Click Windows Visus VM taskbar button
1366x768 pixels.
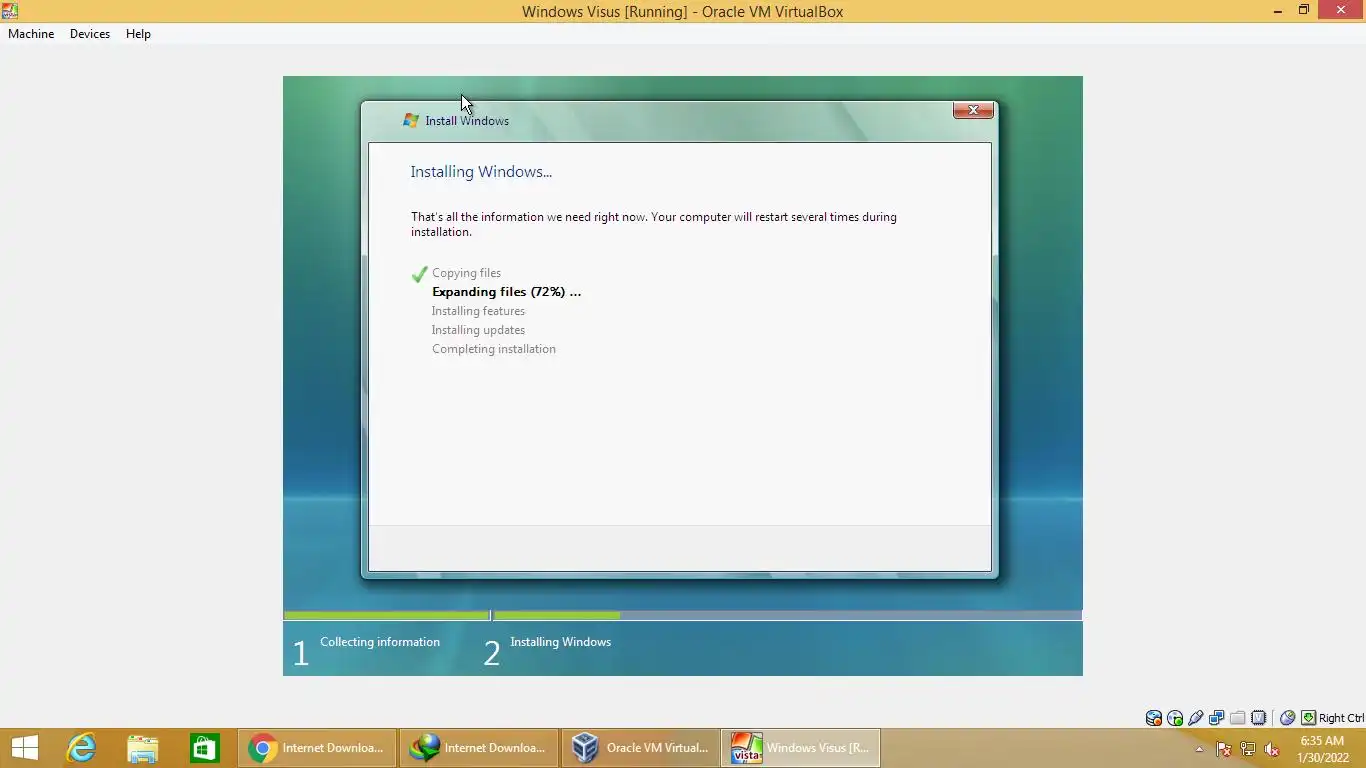(801, 748)
